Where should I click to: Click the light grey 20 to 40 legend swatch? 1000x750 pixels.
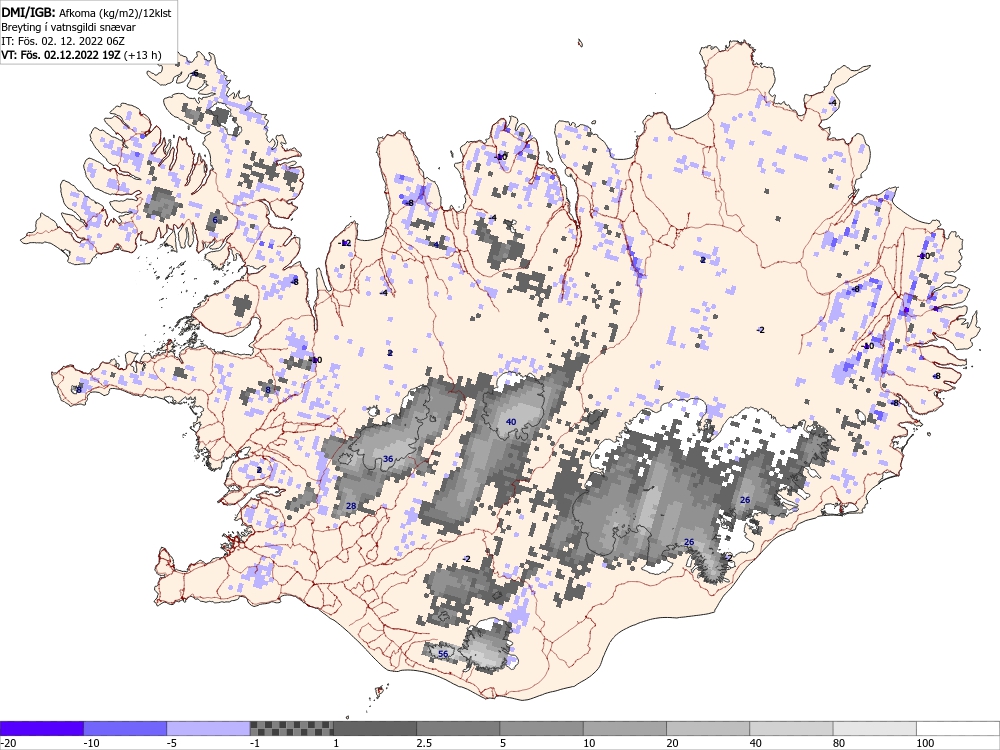tap(708, 728)
